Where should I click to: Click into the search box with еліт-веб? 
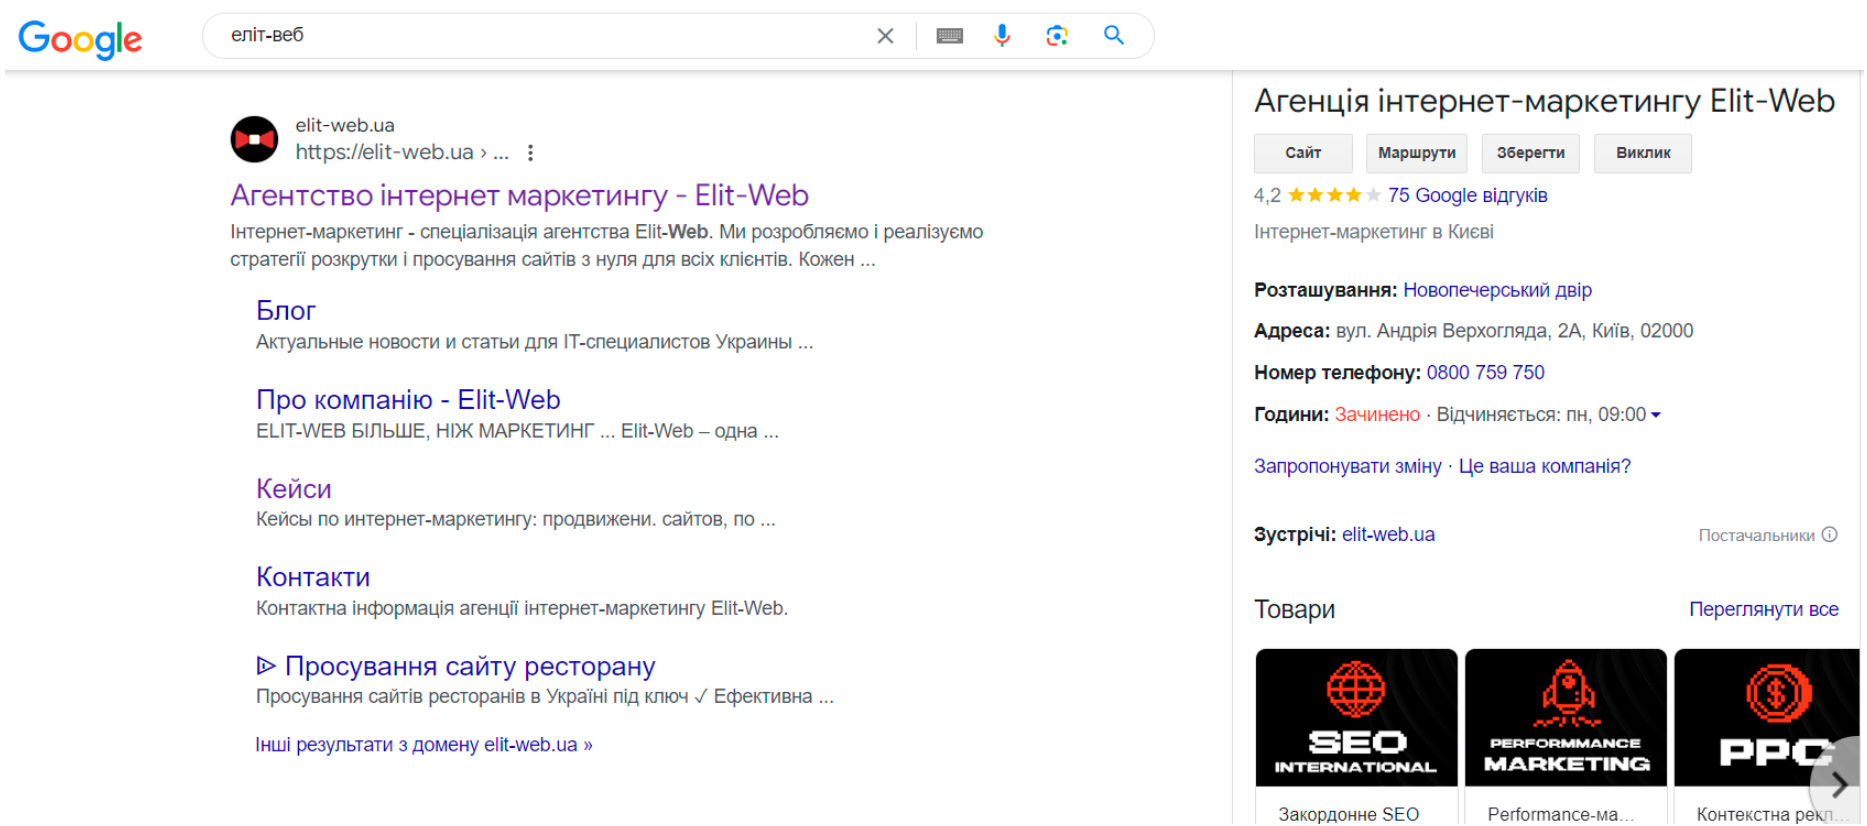(540, 36)
